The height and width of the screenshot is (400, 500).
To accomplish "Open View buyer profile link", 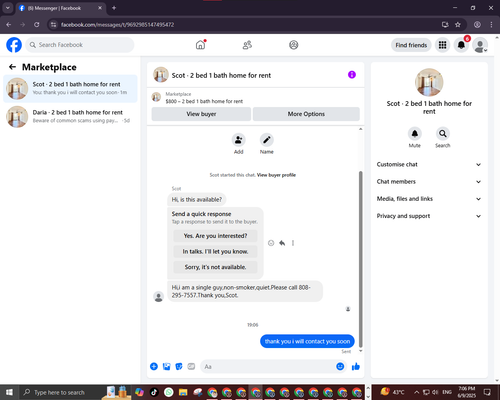I will coord(276,175).
